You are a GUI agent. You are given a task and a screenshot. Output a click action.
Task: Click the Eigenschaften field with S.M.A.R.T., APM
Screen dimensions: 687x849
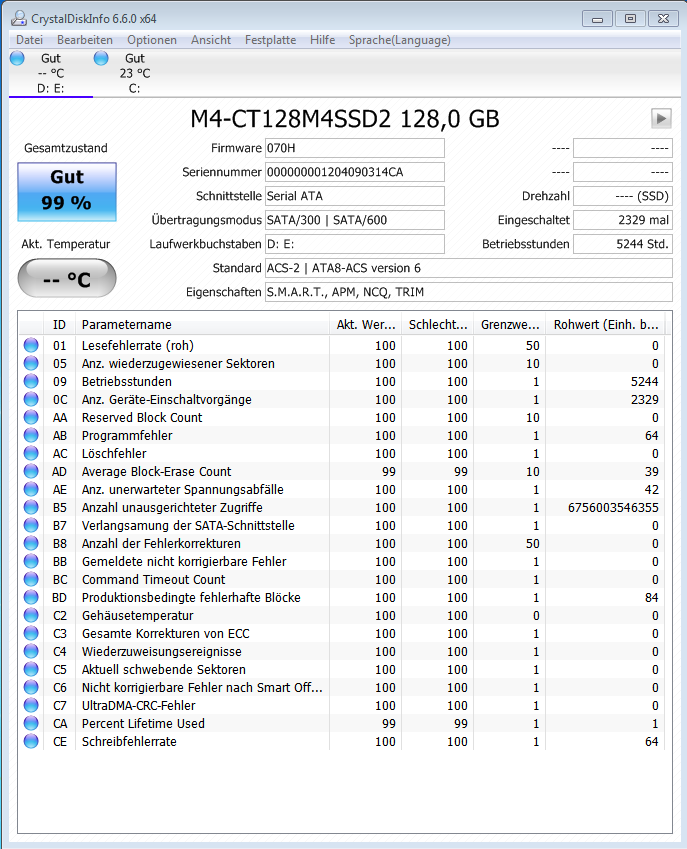[x=469, y=292]
